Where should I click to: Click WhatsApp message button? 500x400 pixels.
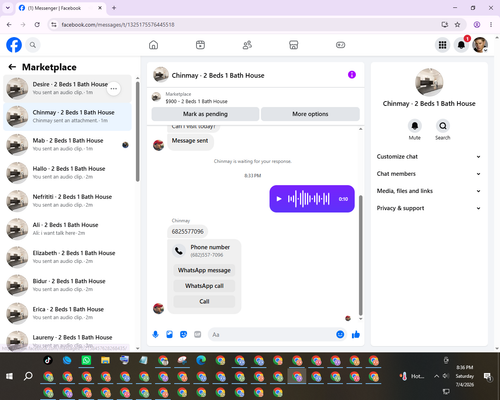click(204, 270)
